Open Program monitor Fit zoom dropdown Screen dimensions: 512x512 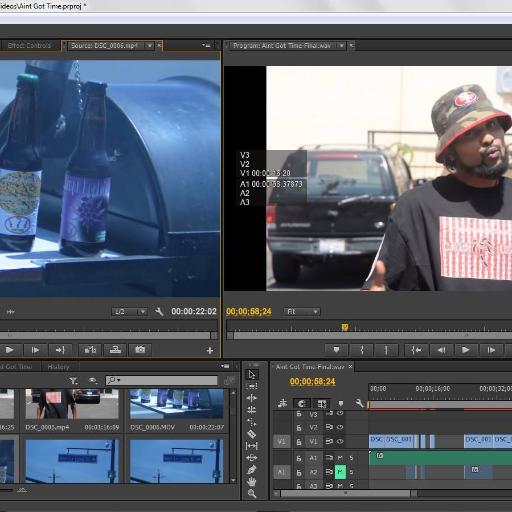pos(301,312)
